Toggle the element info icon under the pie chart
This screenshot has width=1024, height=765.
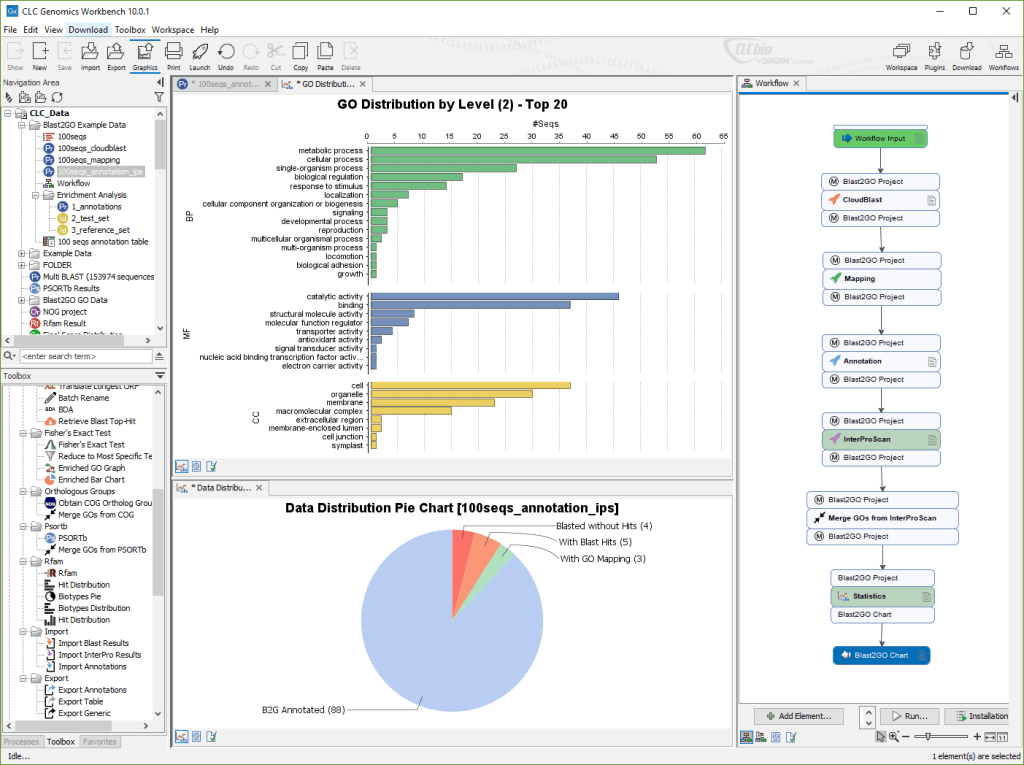click(x=212, y=736)
